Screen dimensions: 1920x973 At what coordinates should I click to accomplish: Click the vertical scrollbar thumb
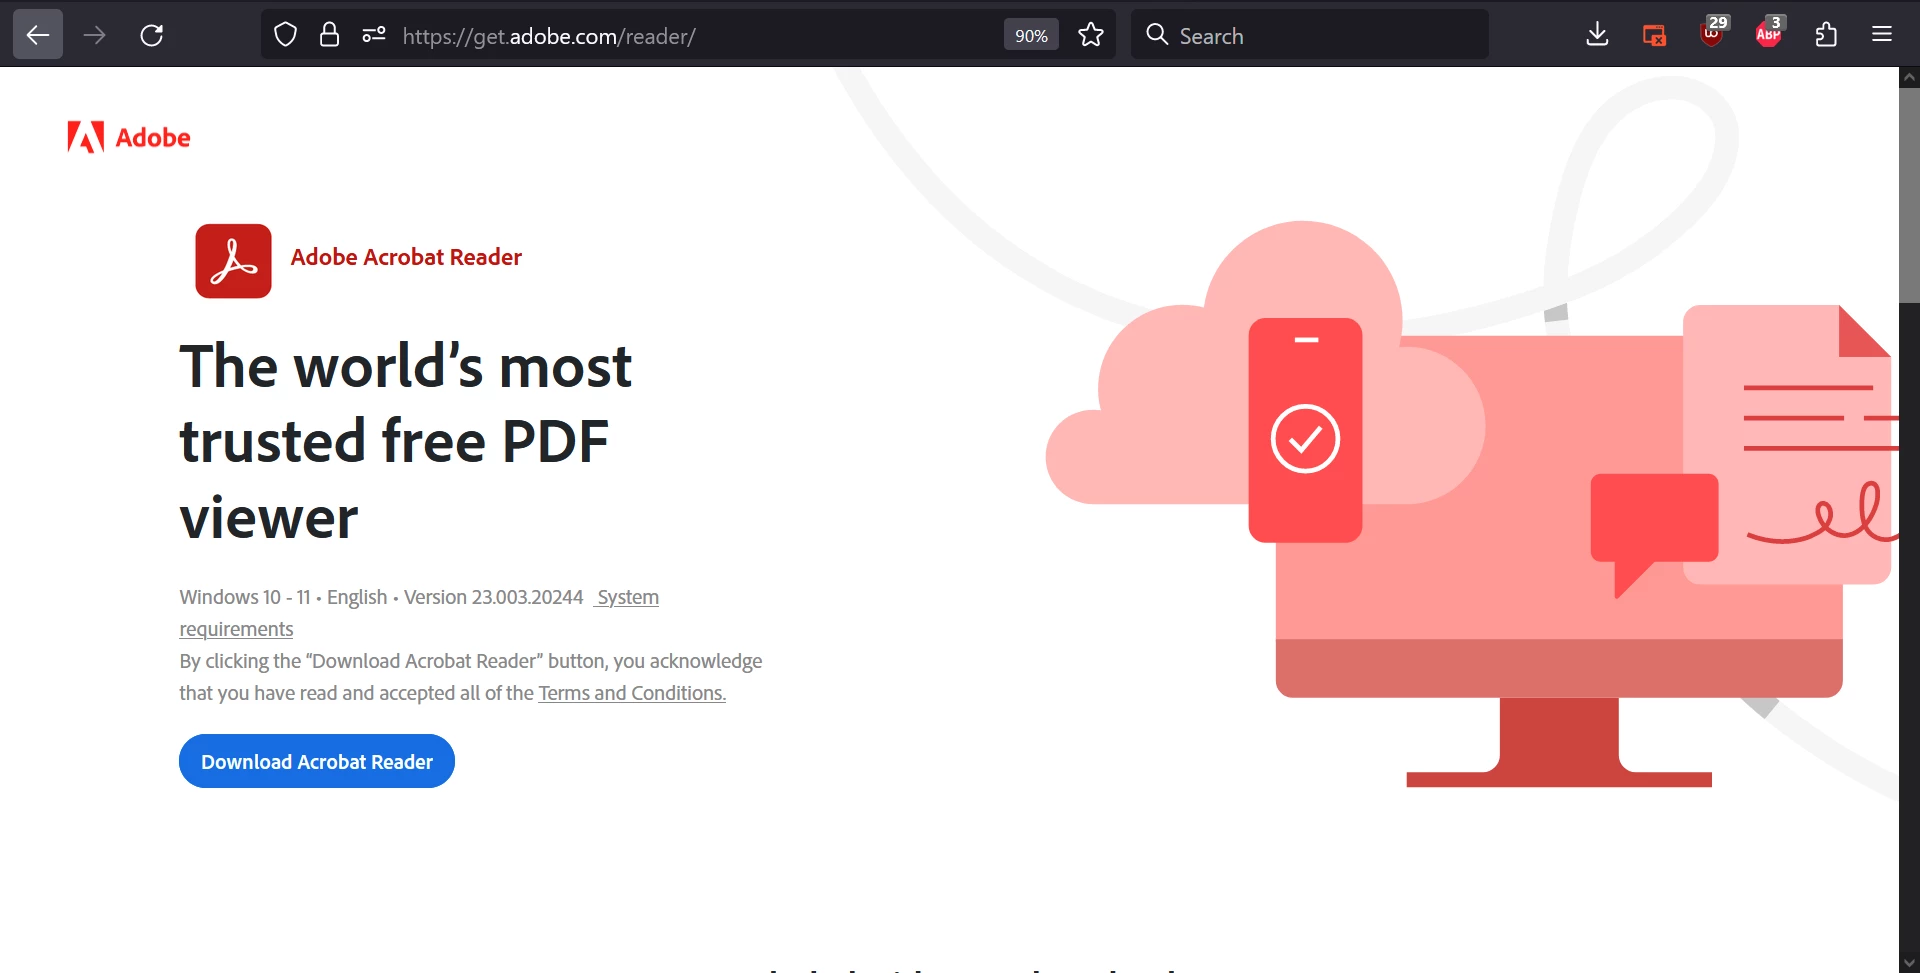click(x=1909, y=195)
